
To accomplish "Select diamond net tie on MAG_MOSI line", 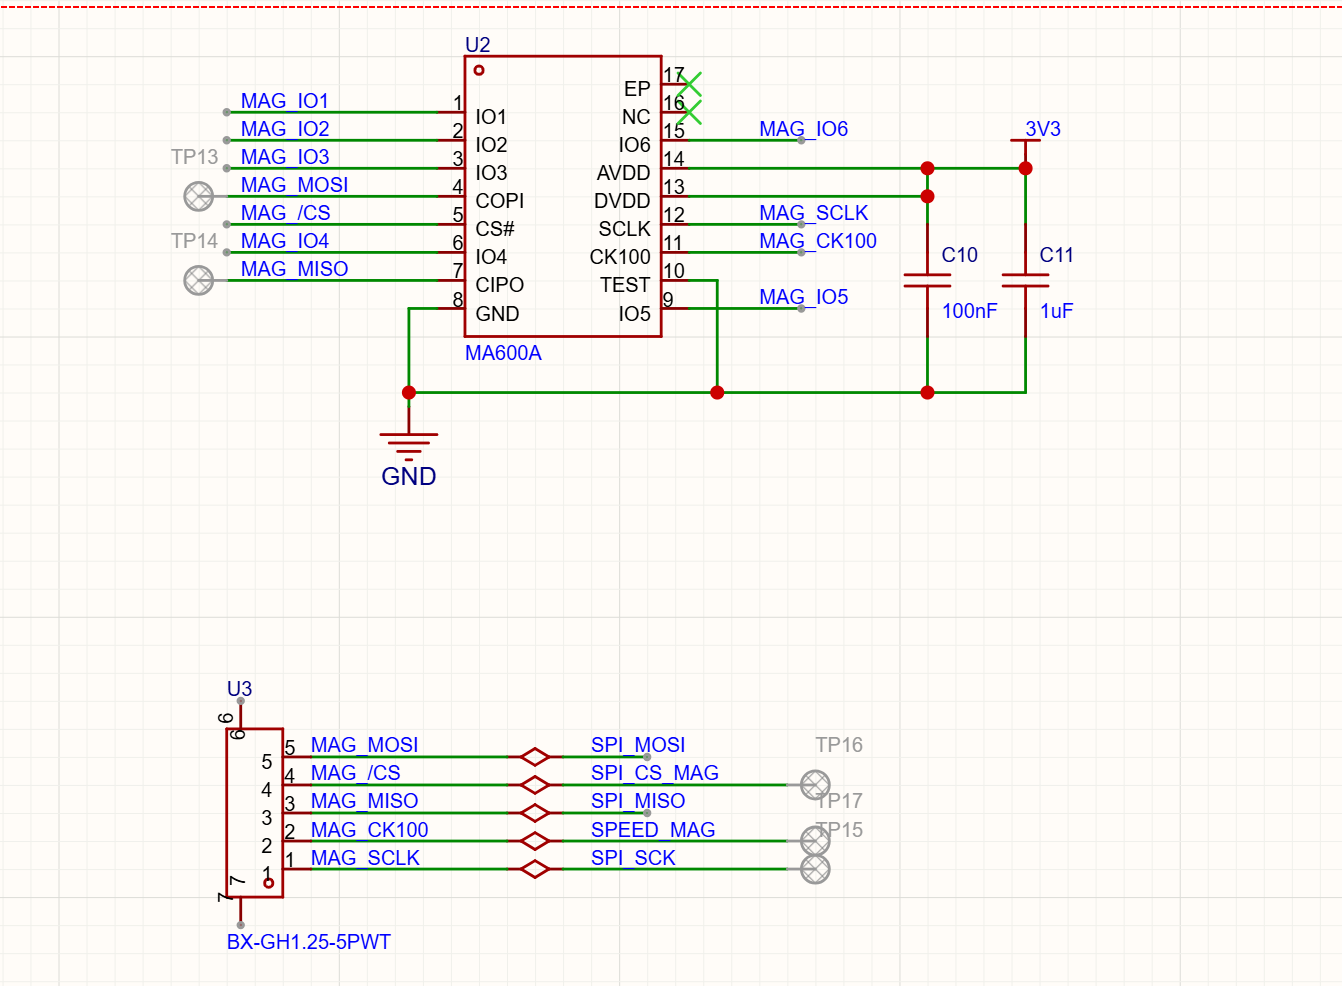I will (x=535, y=757).
